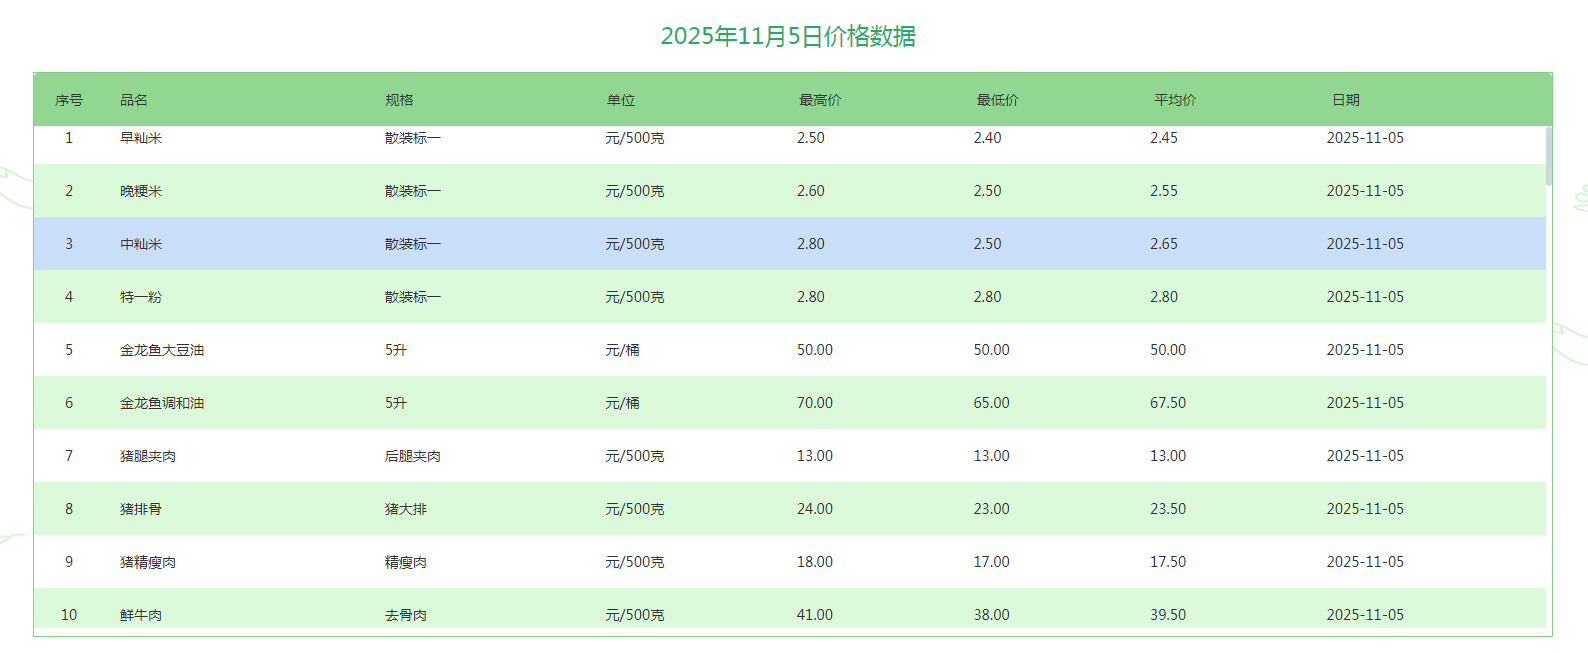Select the 晚粳米 product cell

pyautogui.click(x=141, y=191)
